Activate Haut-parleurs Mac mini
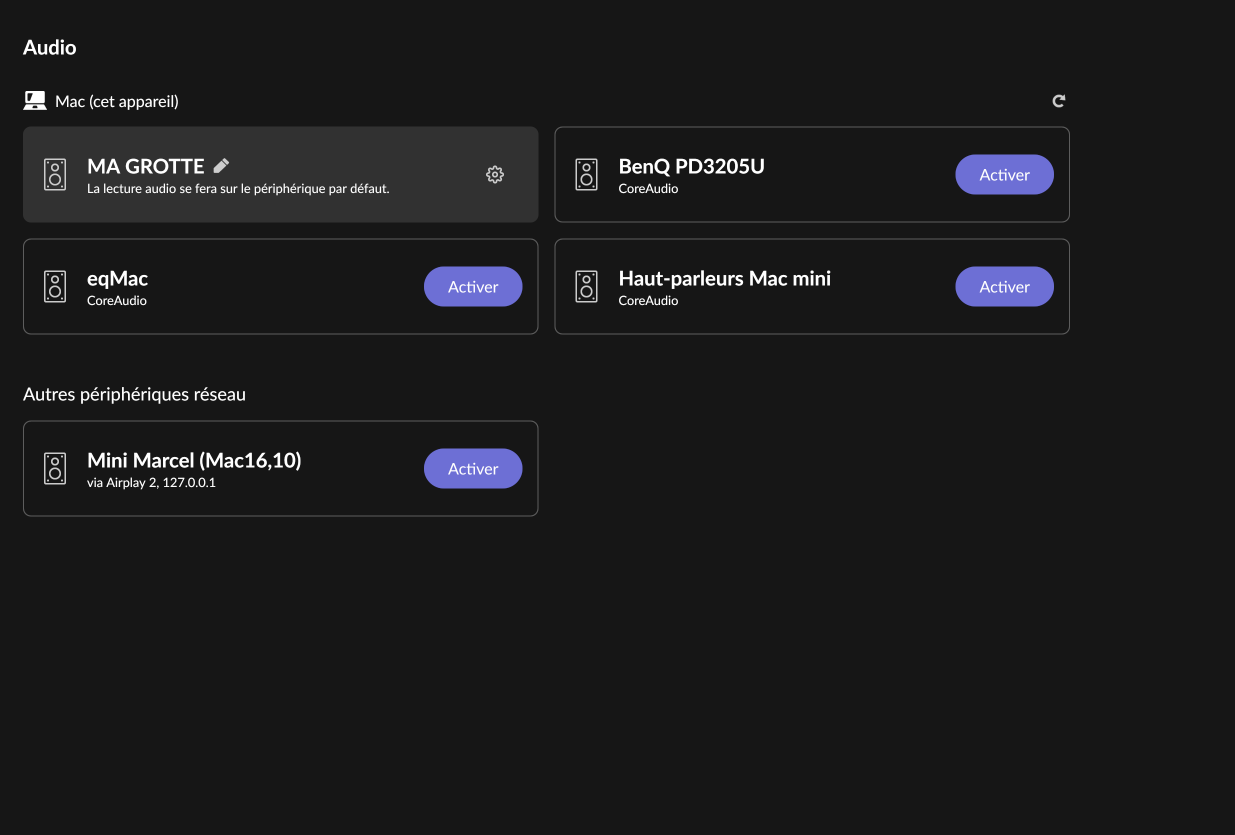Image resolution: width=1235 pixels, height=835 pixels. click(x=1005, y=287)
